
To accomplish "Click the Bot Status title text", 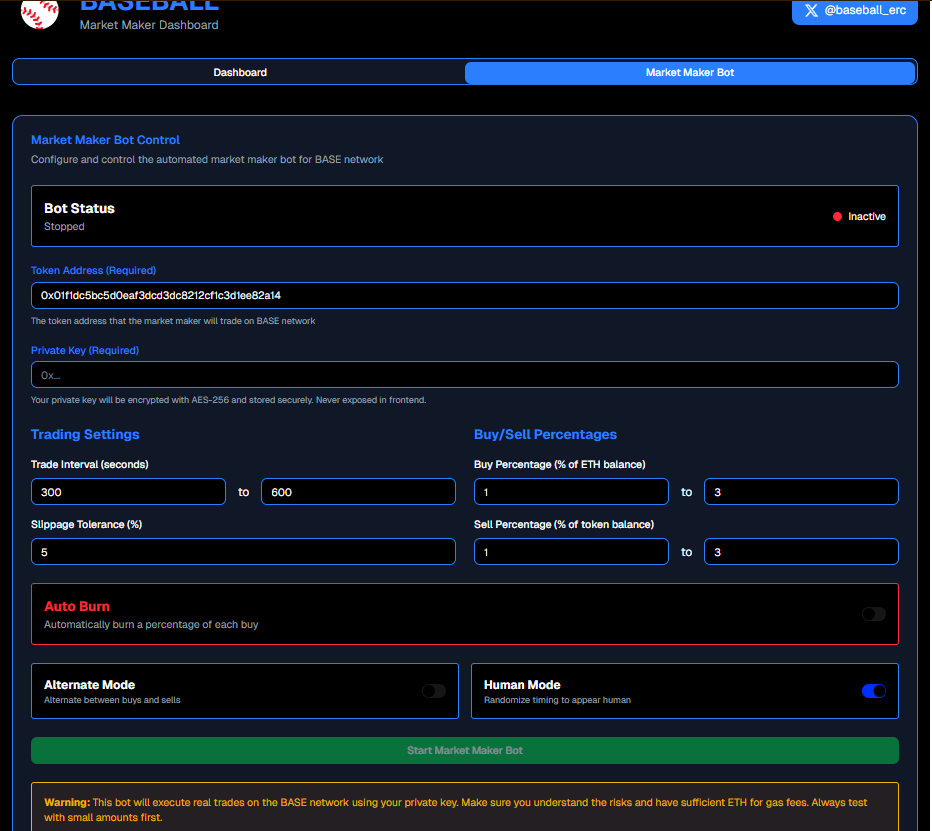I will pyautogui.click(x=79, y=209).
